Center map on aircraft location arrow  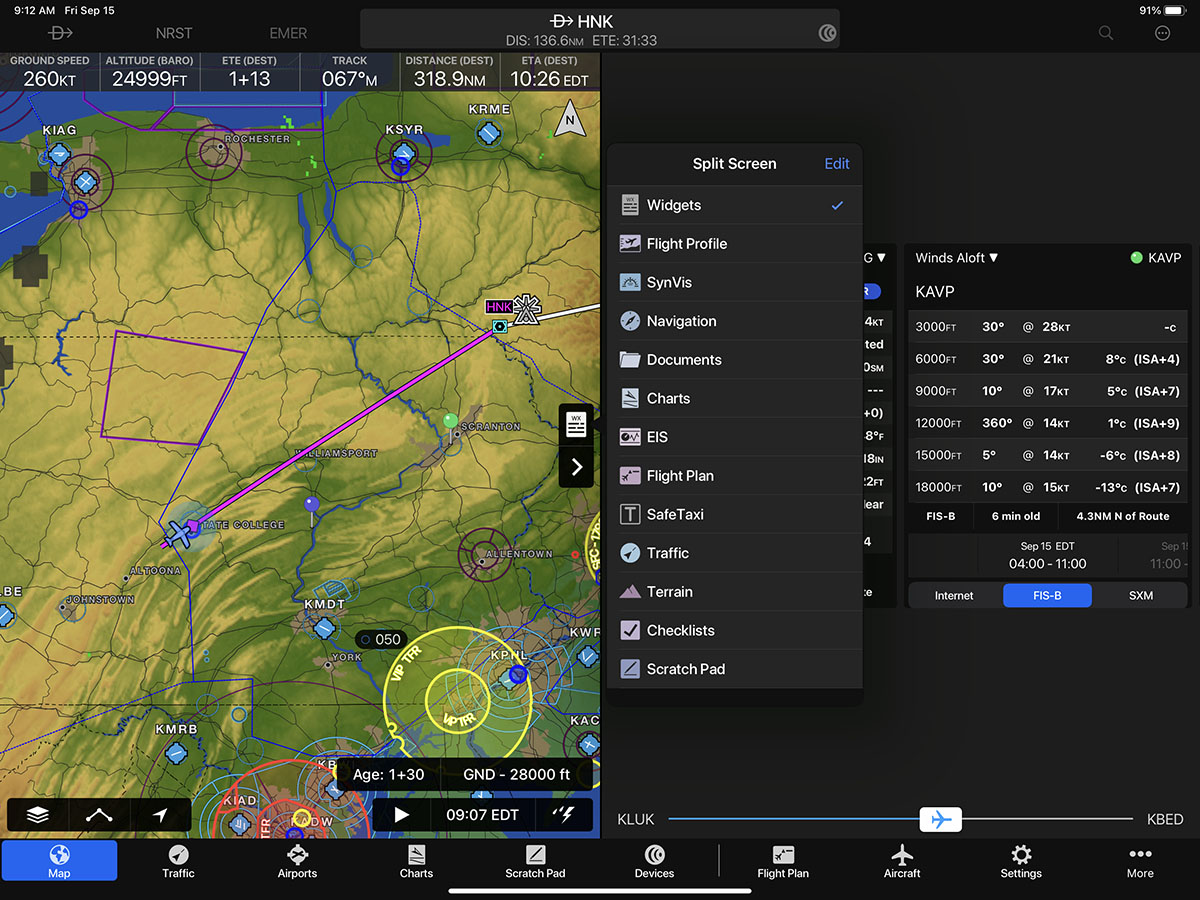click(160, 815)
